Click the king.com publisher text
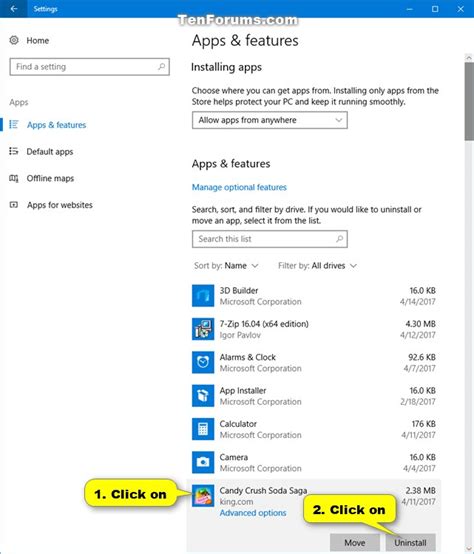This screenshot has width=474, height=554. pos(236,502)
